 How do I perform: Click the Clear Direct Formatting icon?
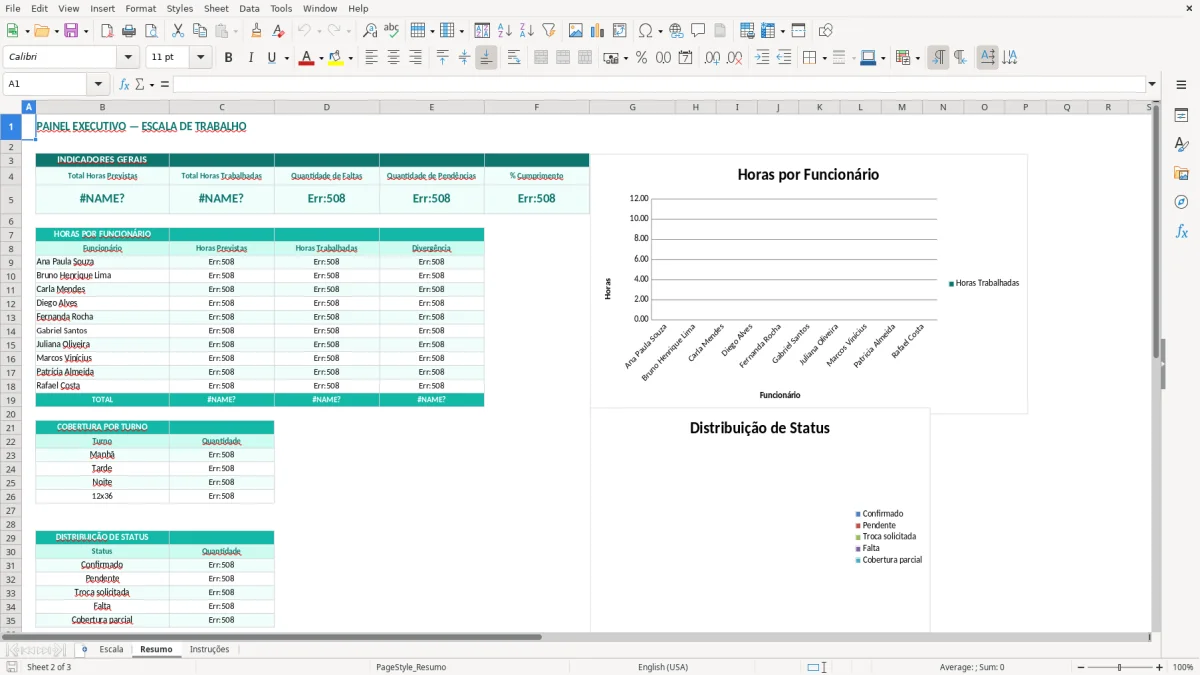tap(278, 31)
